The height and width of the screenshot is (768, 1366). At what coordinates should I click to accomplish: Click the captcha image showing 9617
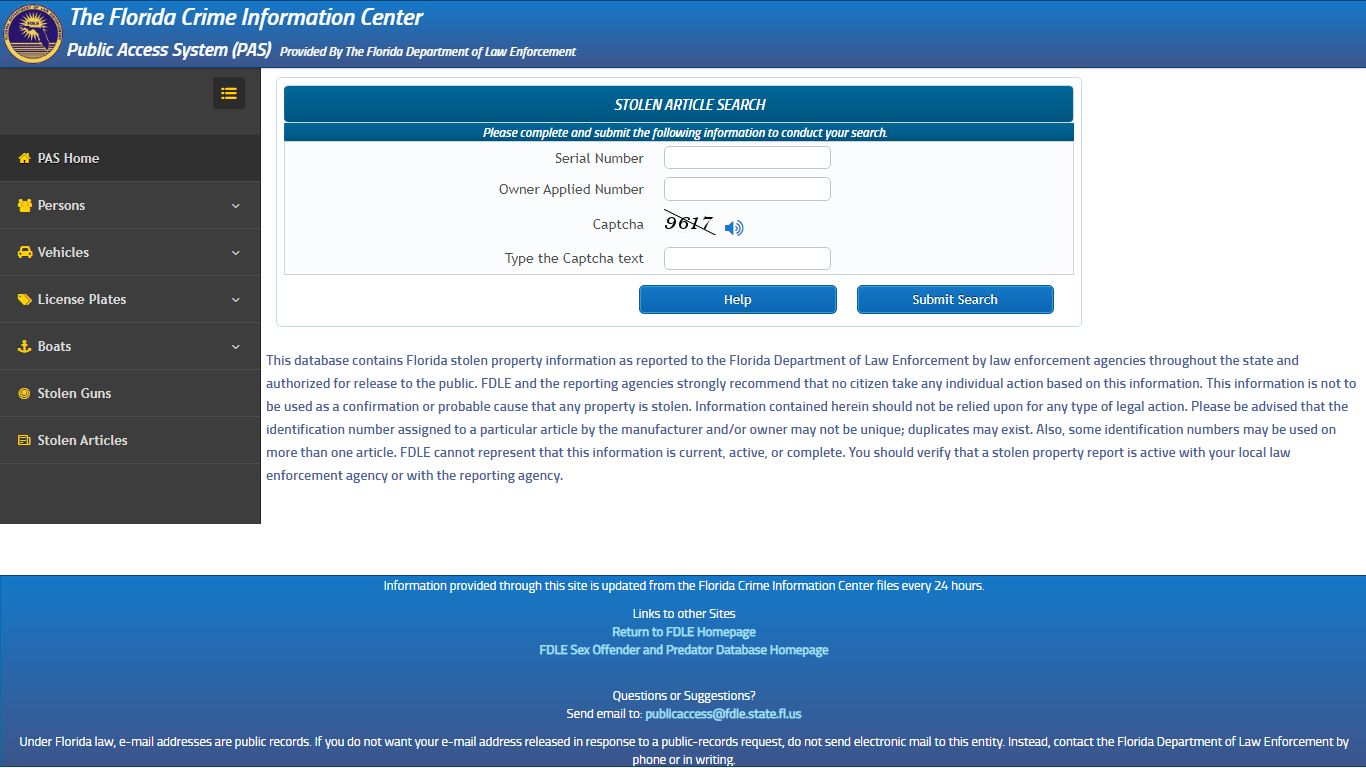click(x=690, y=224)
